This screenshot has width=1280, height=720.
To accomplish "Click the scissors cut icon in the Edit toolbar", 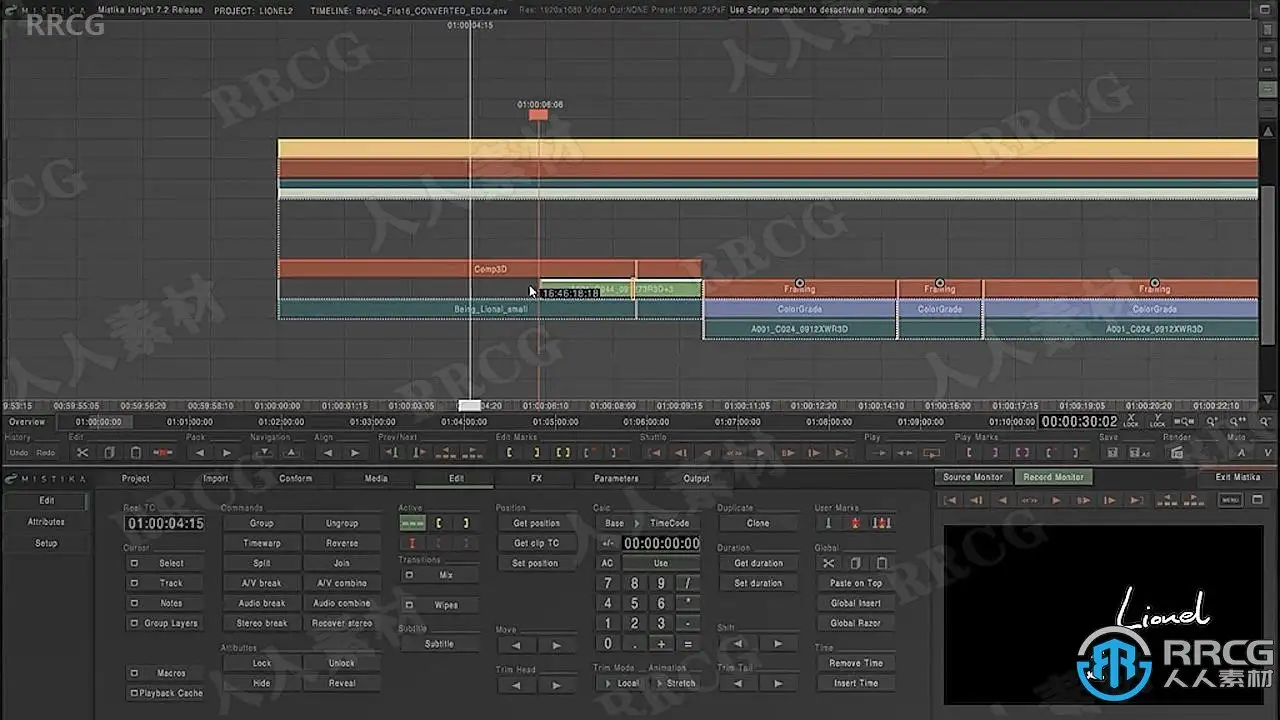I will (83, 453).
